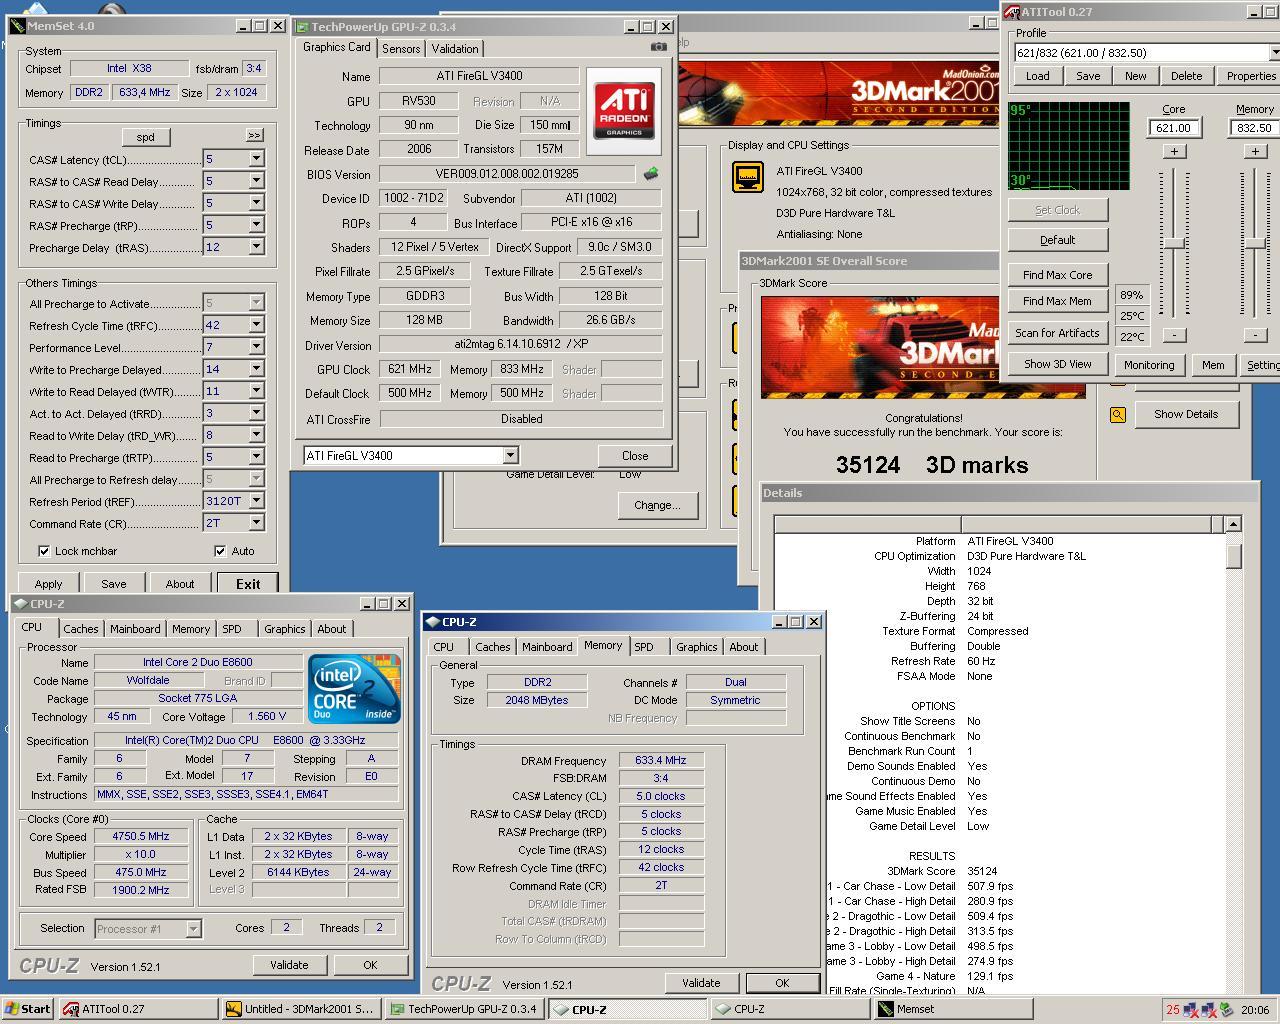Open the ATITool Profile dropdown
The height and width of the screenshot is (1024, 1280).
1274,52
